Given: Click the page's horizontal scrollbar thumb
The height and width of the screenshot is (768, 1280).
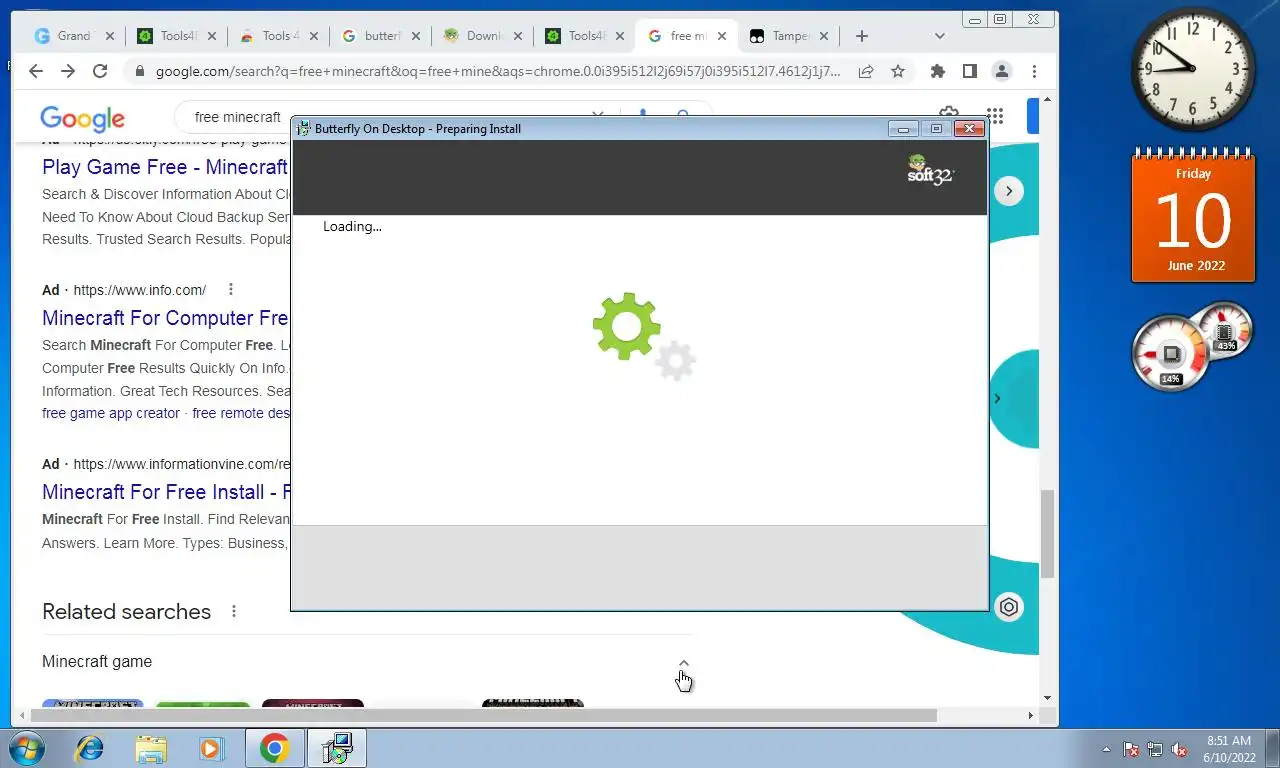Looking at the screenshot, I should [484, 715].
